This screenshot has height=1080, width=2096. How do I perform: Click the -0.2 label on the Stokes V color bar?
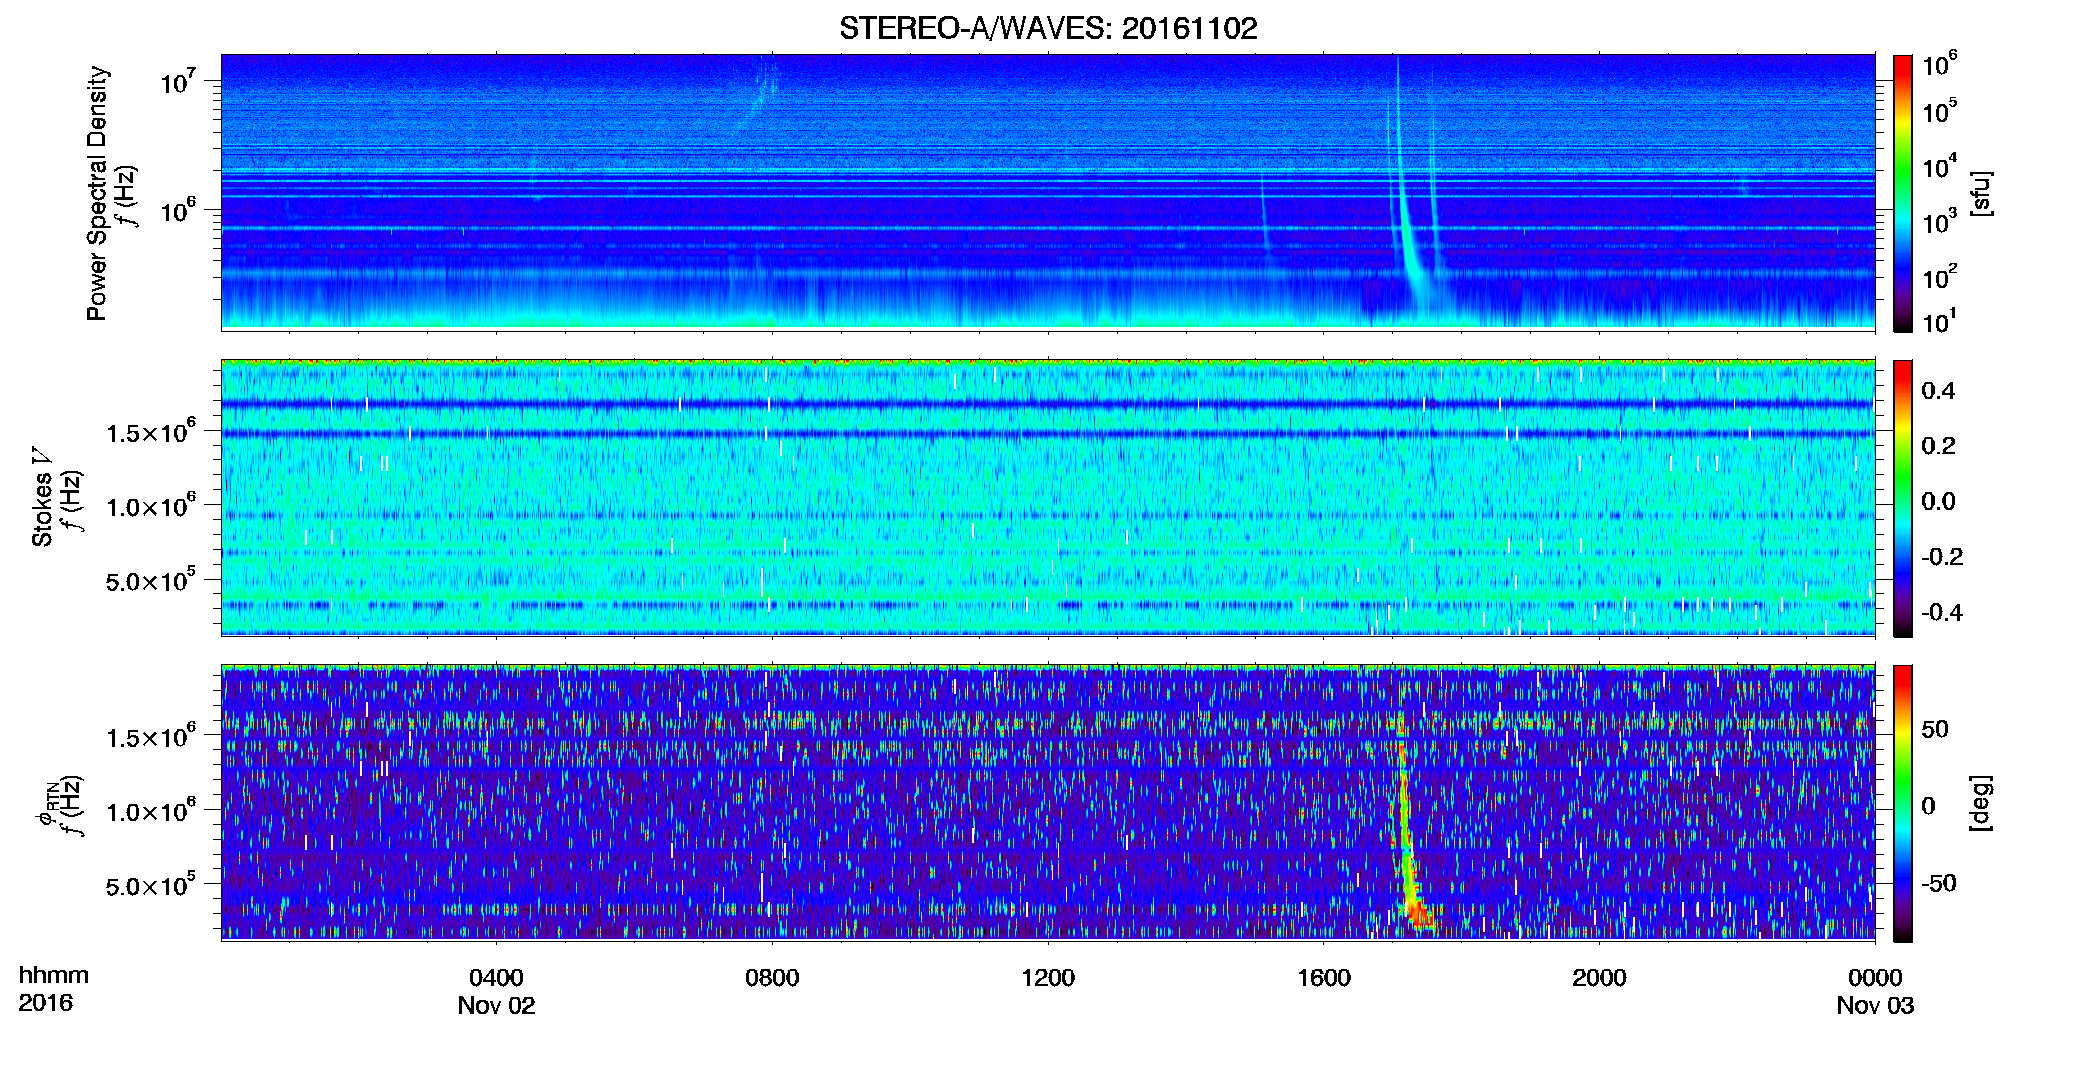tap(1942, 556)
